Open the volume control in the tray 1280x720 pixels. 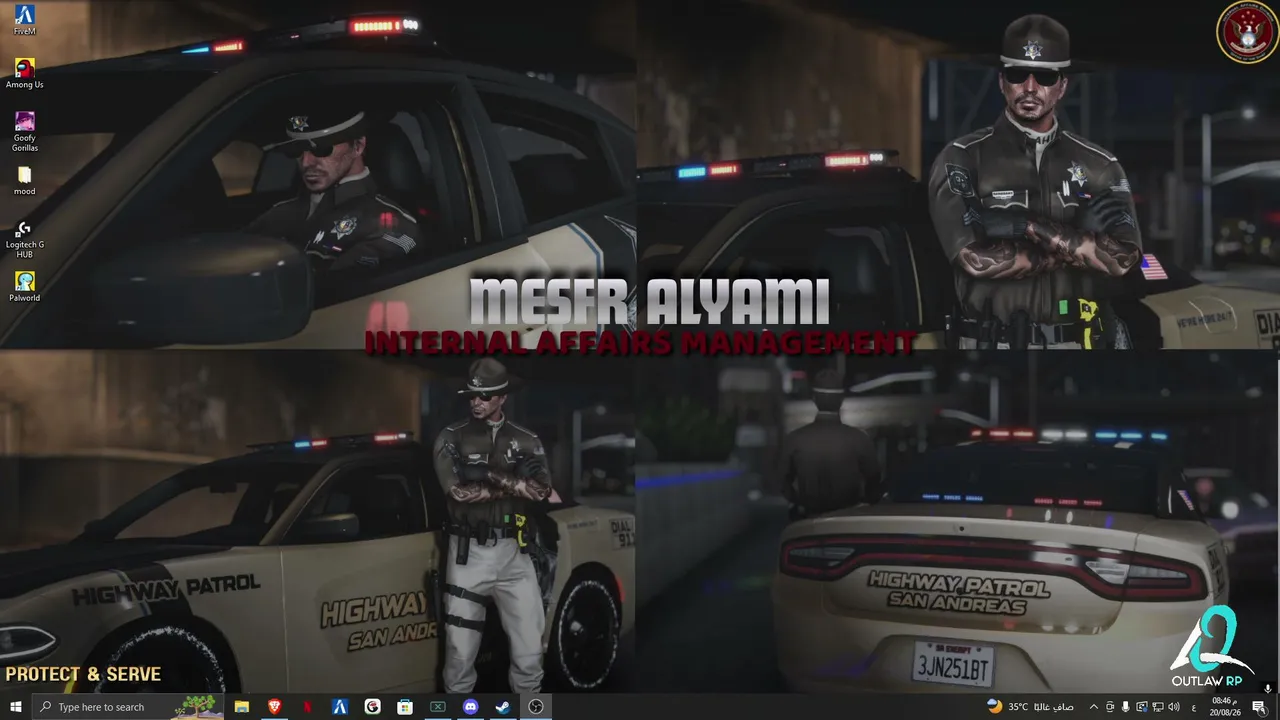(x=1174, y=707)
